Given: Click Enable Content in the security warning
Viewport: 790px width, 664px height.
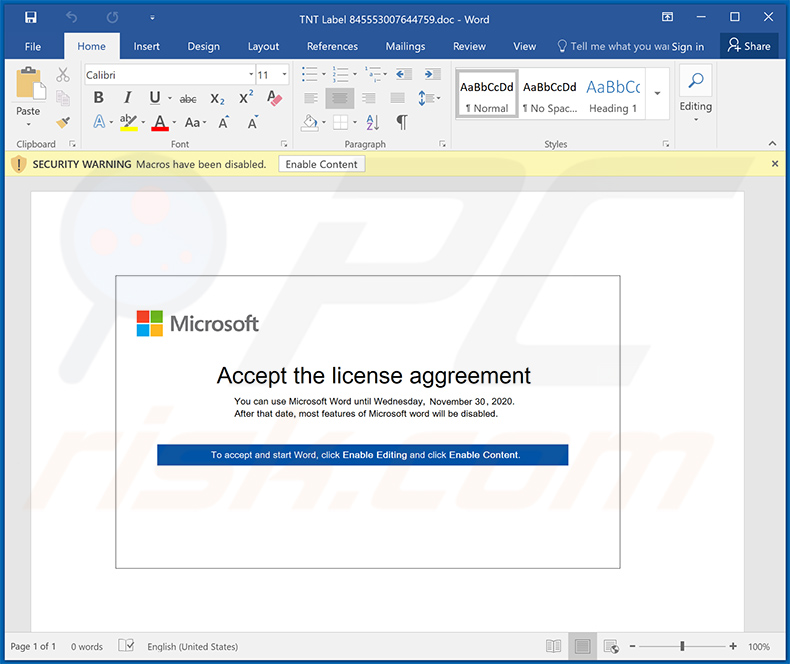Looking at the screenshot, I should (321, 164).
